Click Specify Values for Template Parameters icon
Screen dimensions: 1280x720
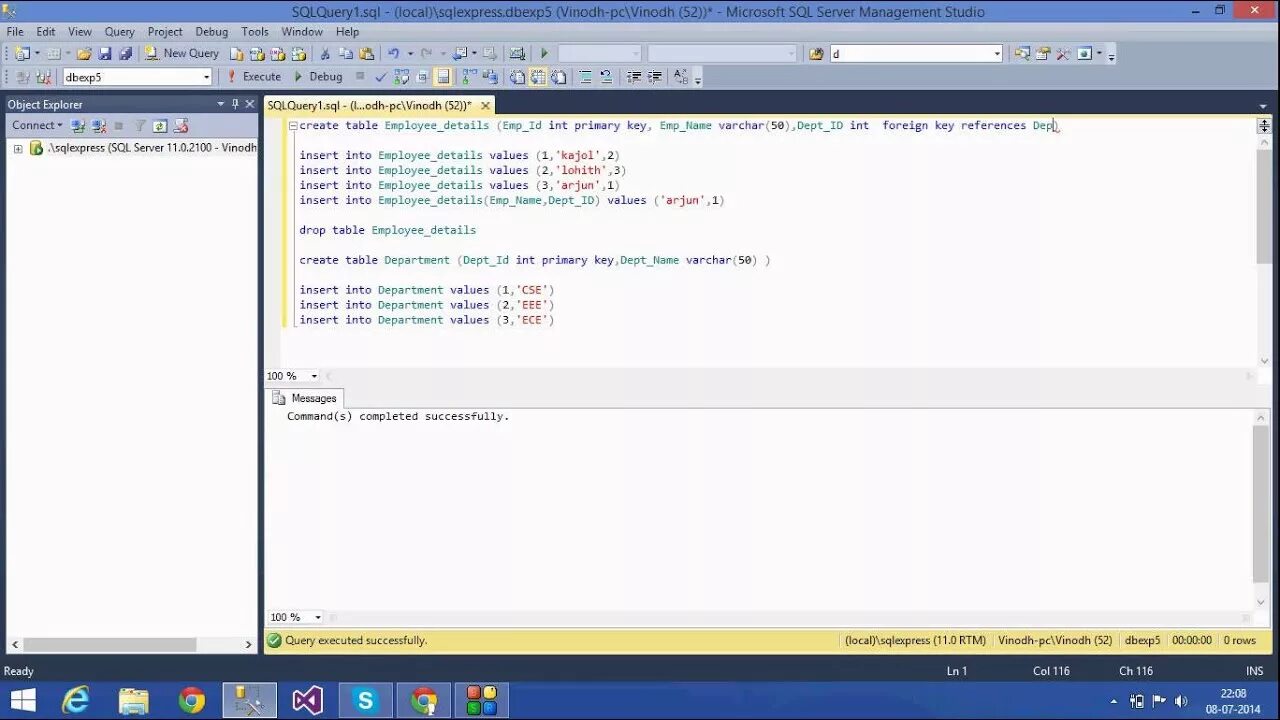pos(681,76)
